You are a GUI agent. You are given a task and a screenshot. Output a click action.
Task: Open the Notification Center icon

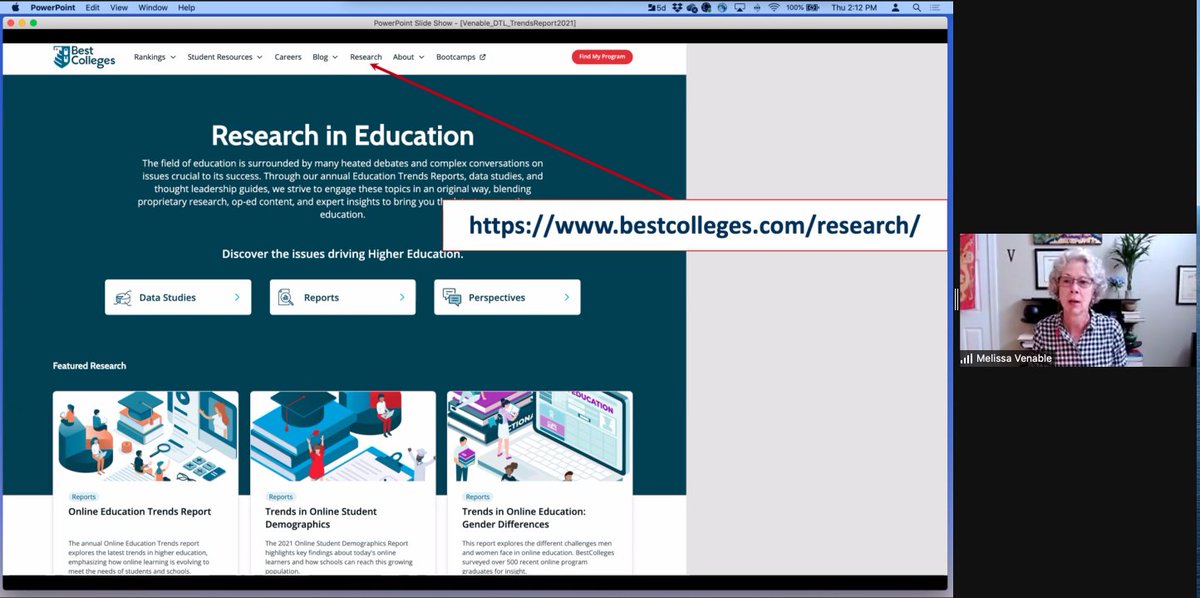936,7
